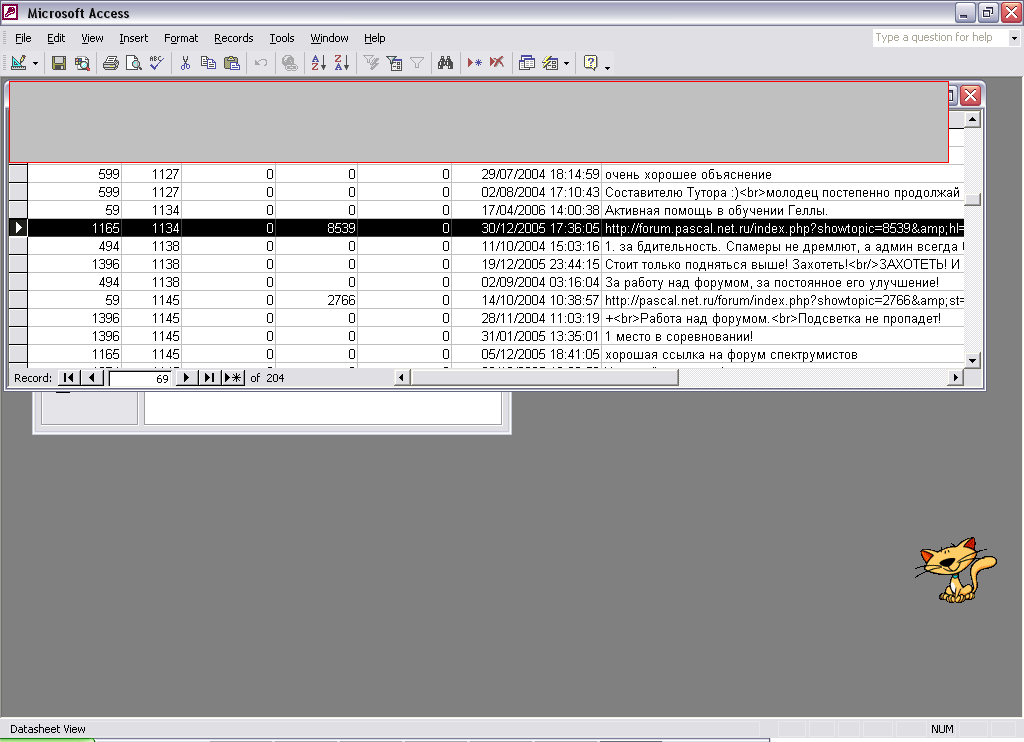Open Print Preview from the toolbar
Image resolution: width=1024 pixels, height=742 pixels.
pos(133,63)
